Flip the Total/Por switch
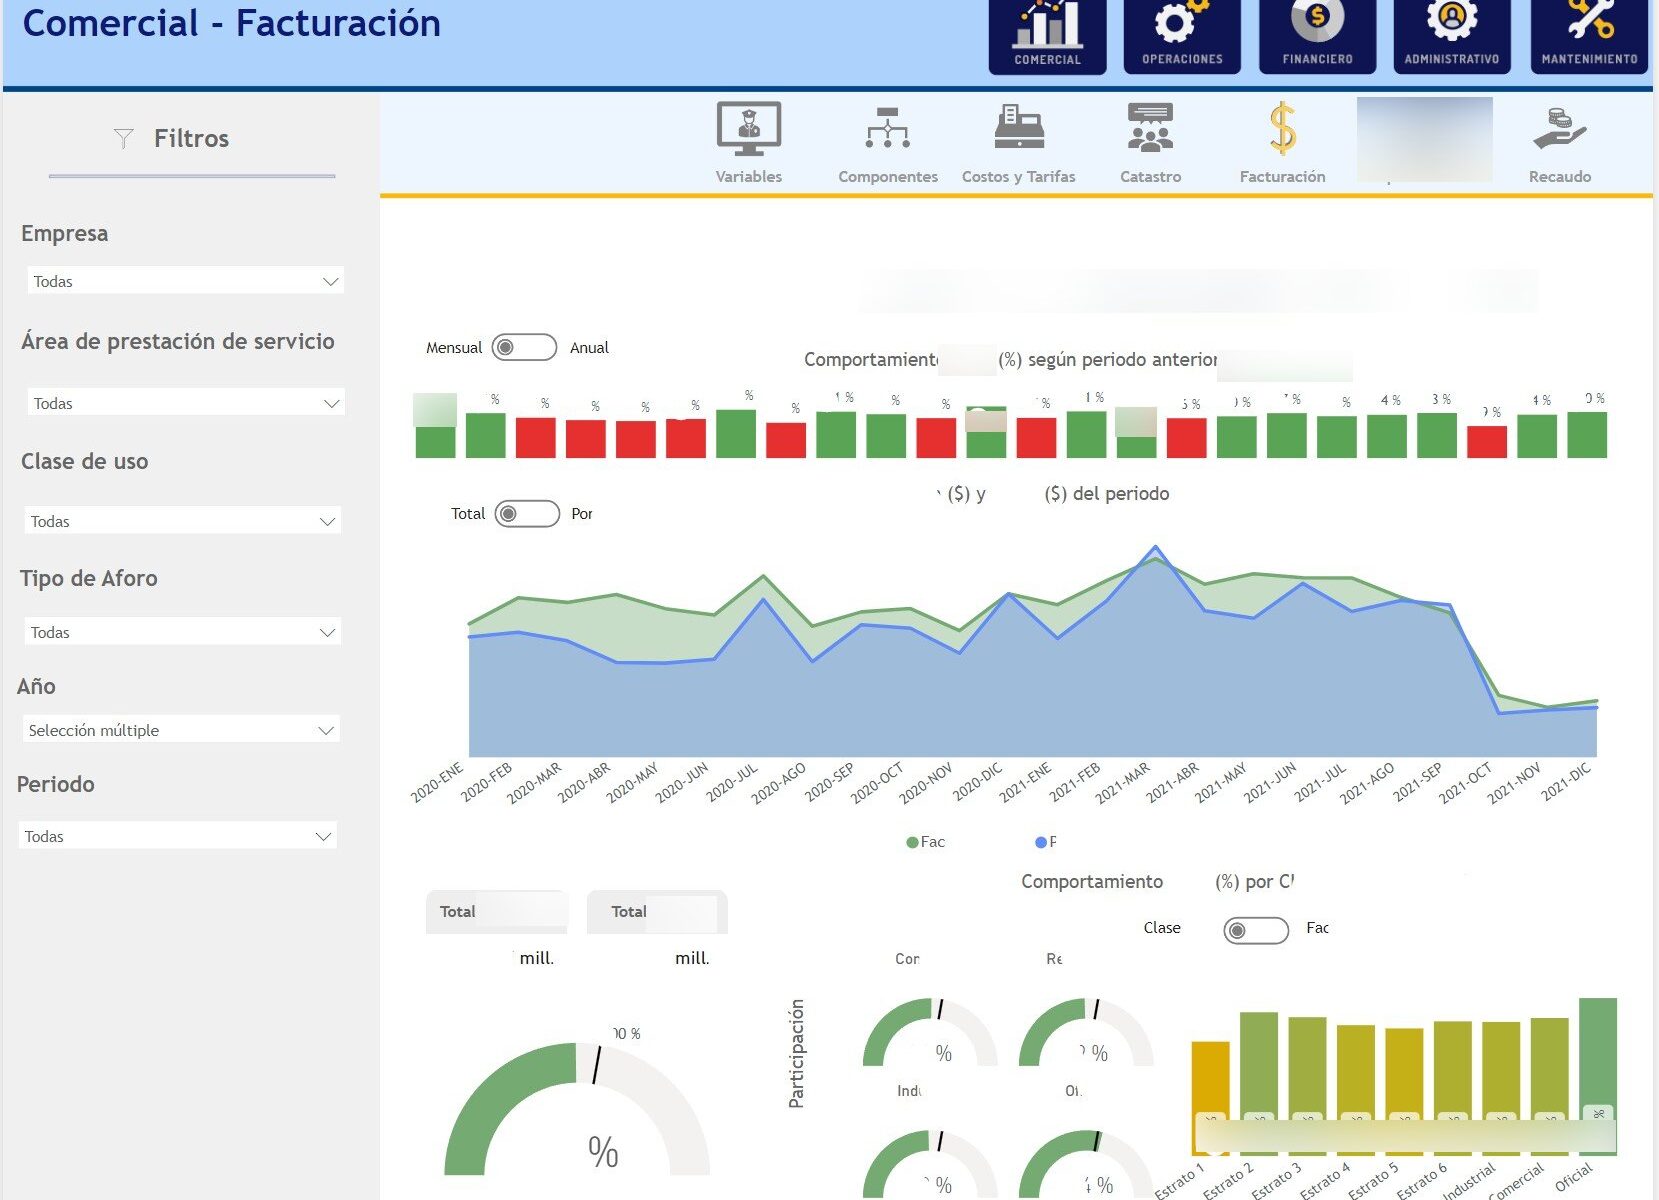 527,514
